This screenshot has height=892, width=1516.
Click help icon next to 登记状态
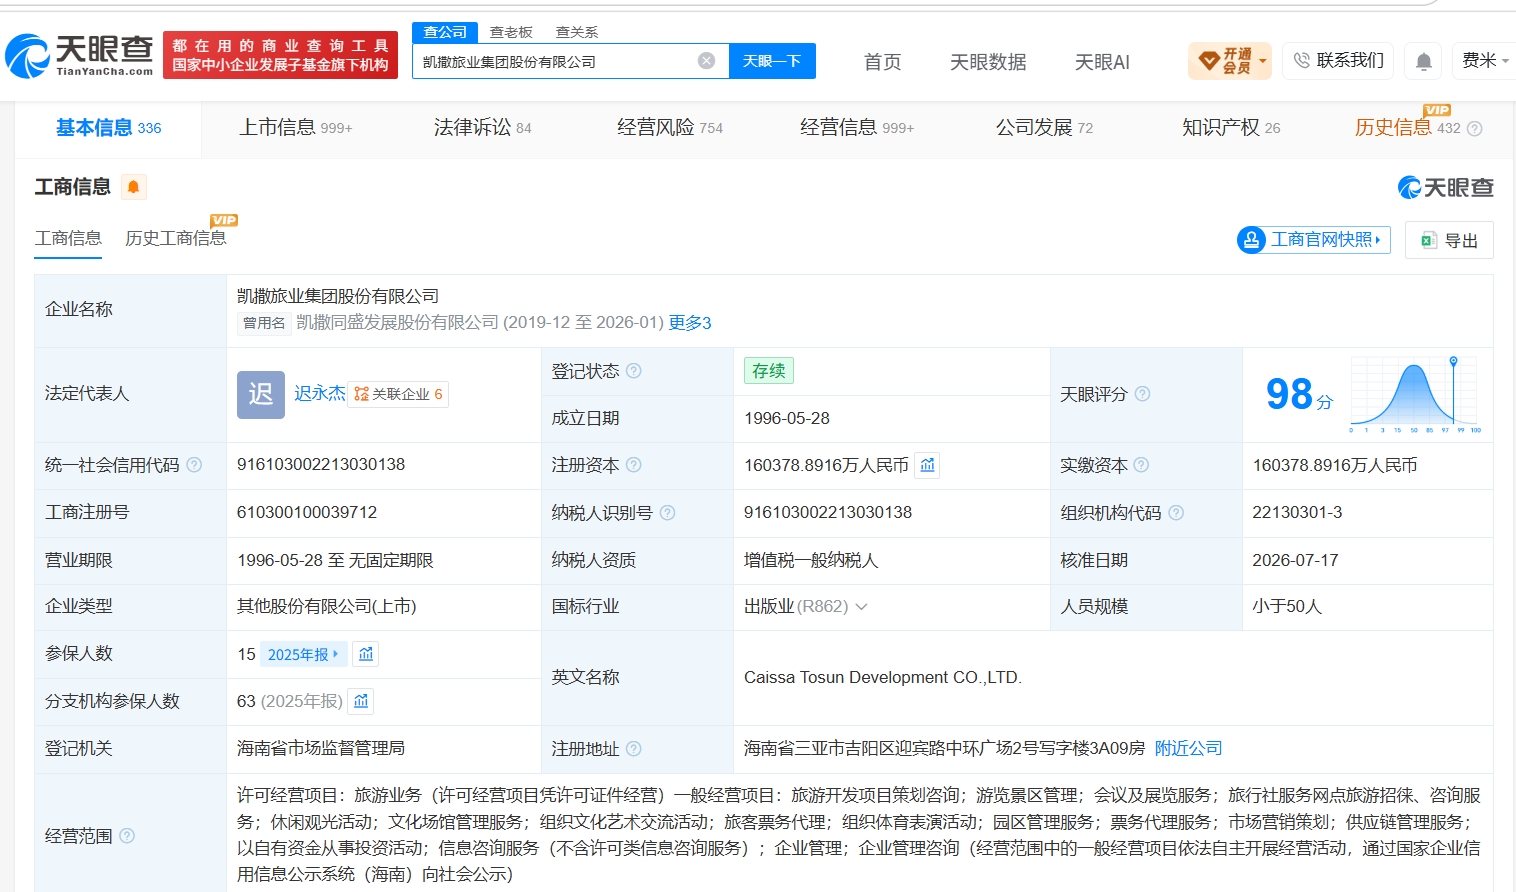(633, 371)
